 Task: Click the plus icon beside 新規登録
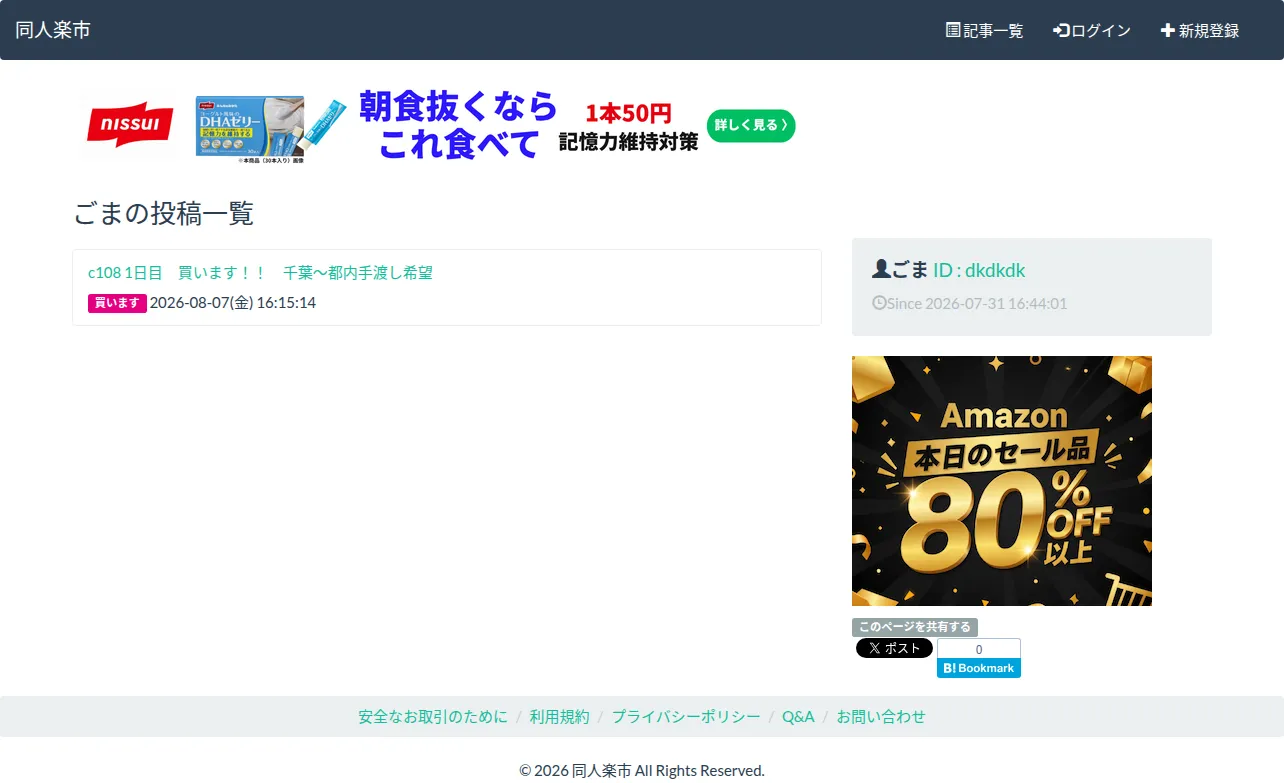[x=1167, y=30]
